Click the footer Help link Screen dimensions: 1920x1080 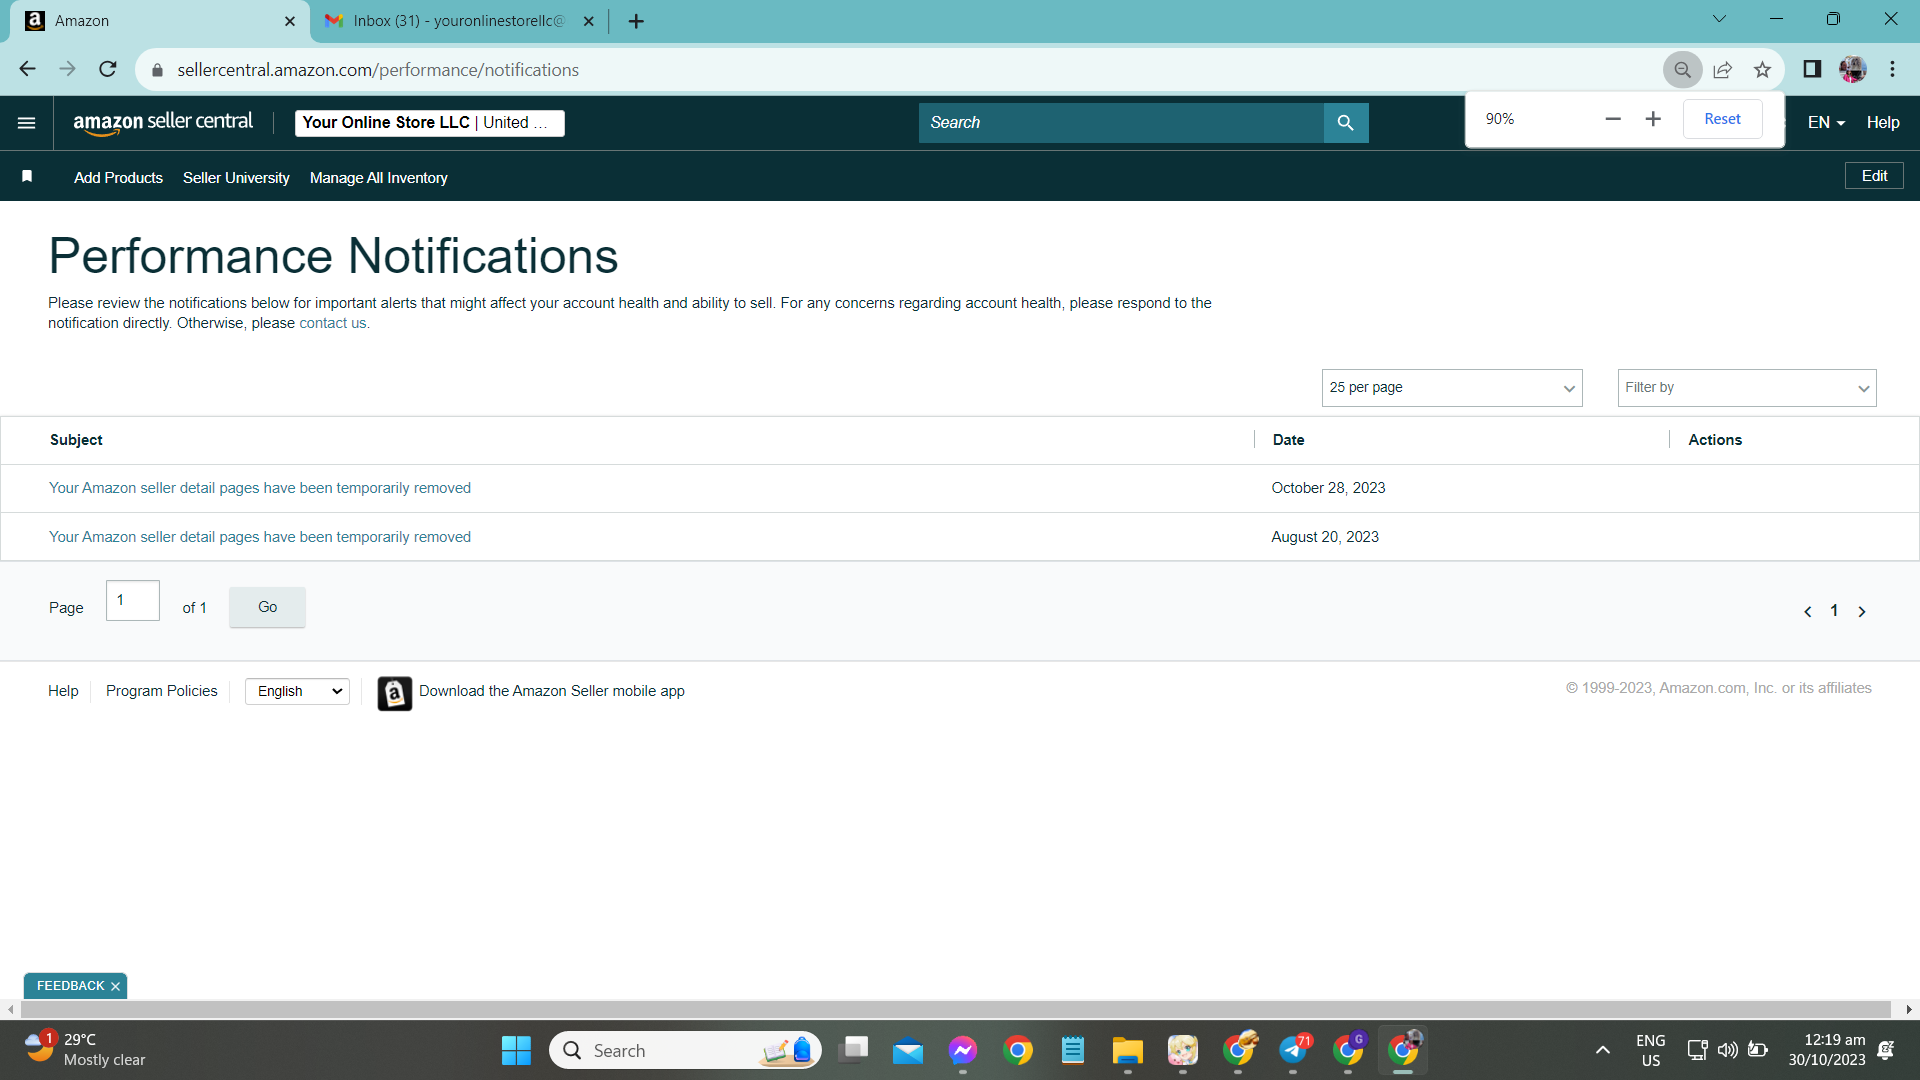(x=63, y=691)
